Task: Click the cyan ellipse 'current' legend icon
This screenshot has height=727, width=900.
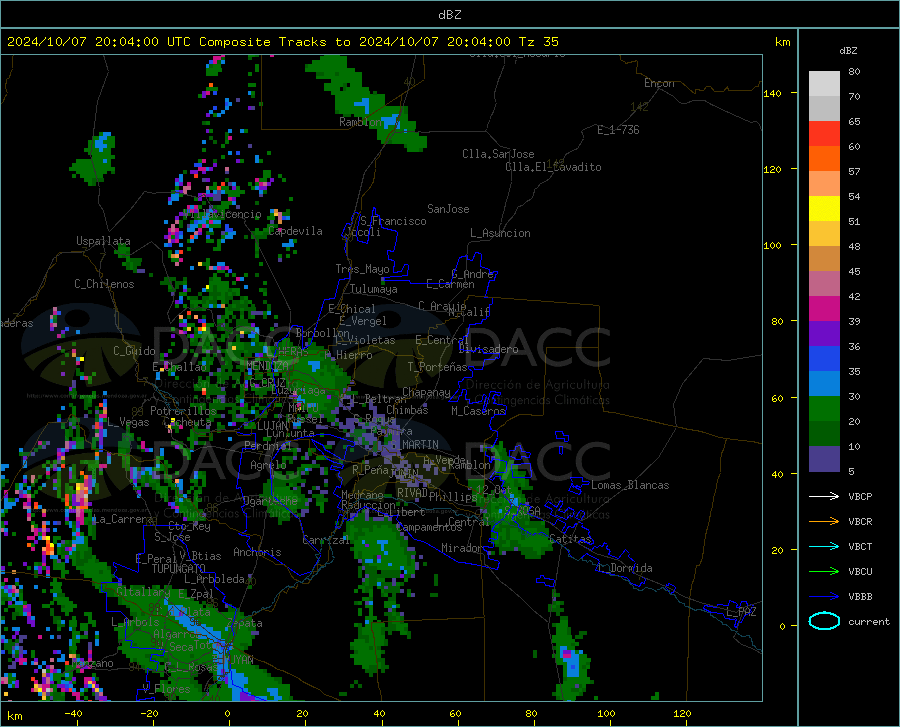Action: (824, 621)
